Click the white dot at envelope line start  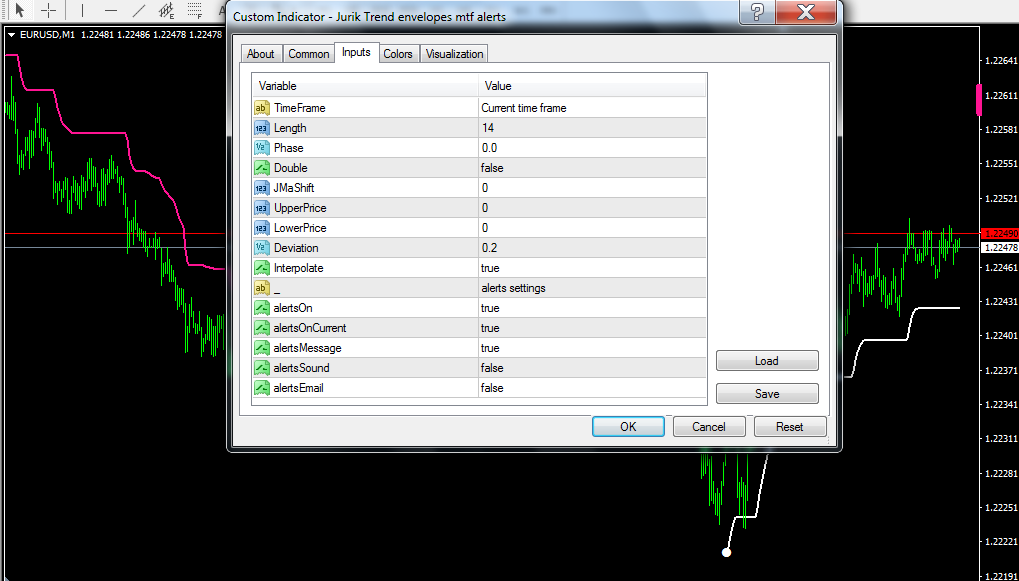[727, 552]
